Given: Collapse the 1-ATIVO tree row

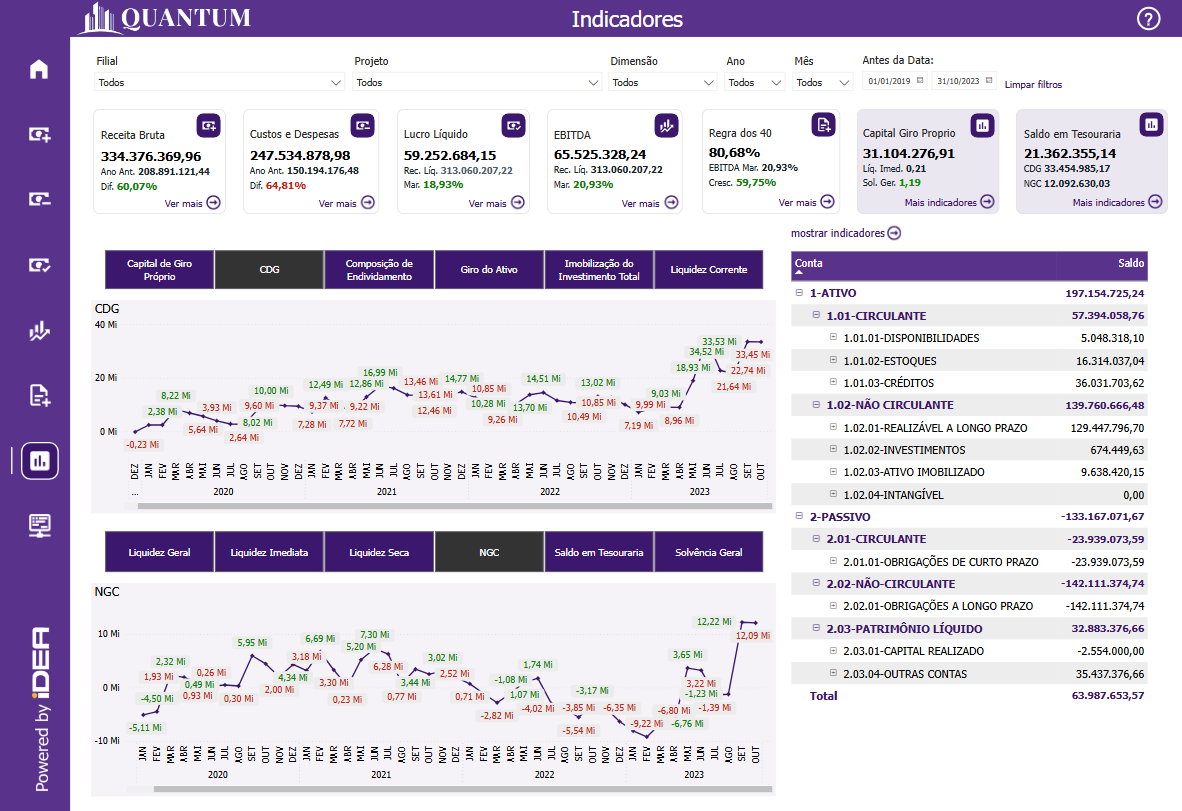Looking at the screenshot, I should click(799, 293).
